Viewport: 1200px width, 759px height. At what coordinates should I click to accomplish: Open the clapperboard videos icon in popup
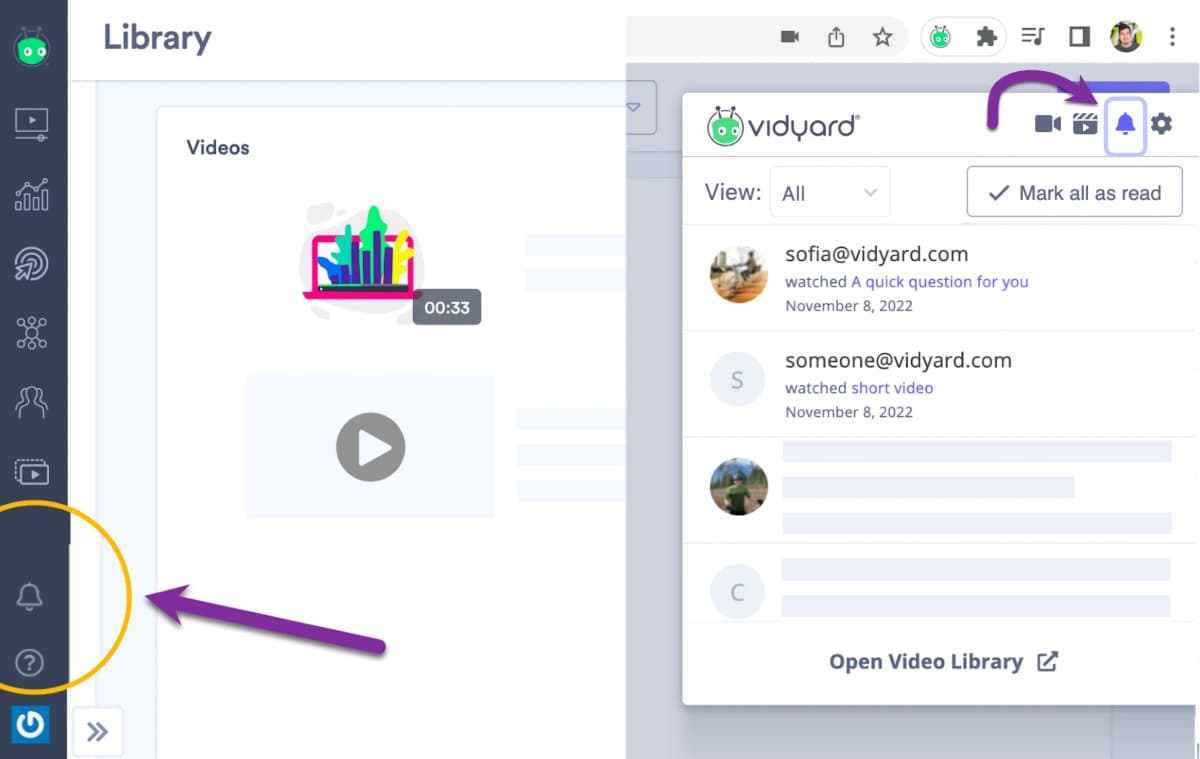point(1085,124)
